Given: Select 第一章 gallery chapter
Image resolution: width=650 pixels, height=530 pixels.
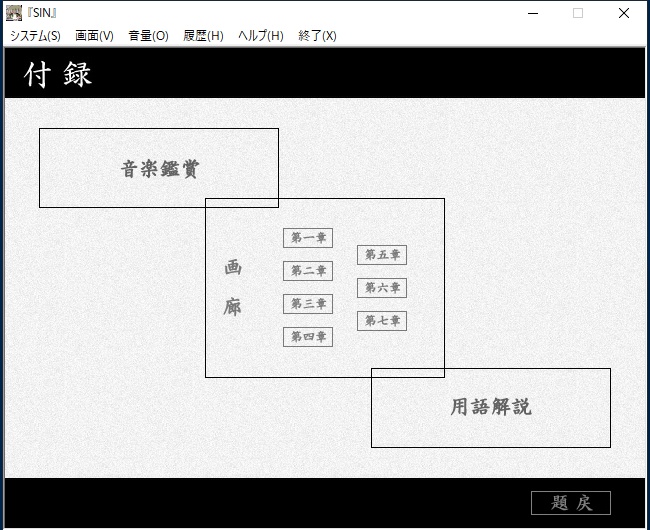Looking at the screenshot, I should tap(308, 238).
